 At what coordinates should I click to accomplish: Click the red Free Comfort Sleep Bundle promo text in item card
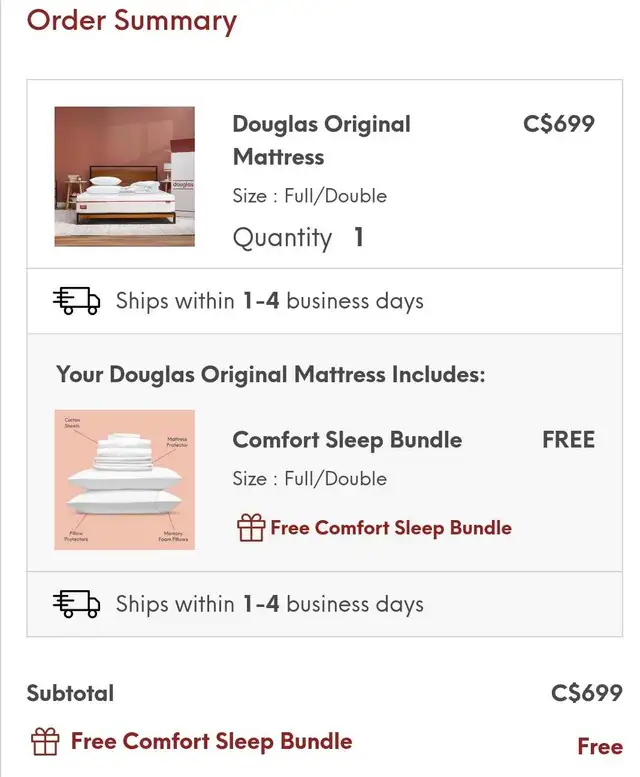click(x=391, y=528)
